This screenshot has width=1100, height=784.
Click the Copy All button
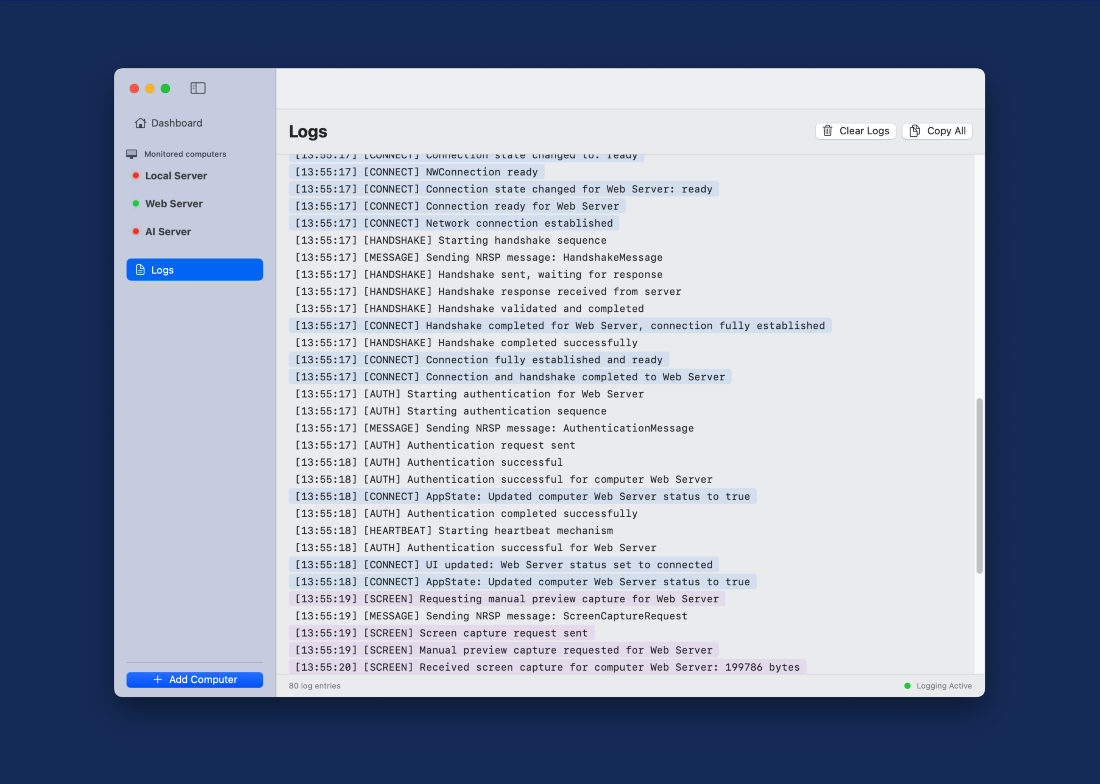click(937, 131)
